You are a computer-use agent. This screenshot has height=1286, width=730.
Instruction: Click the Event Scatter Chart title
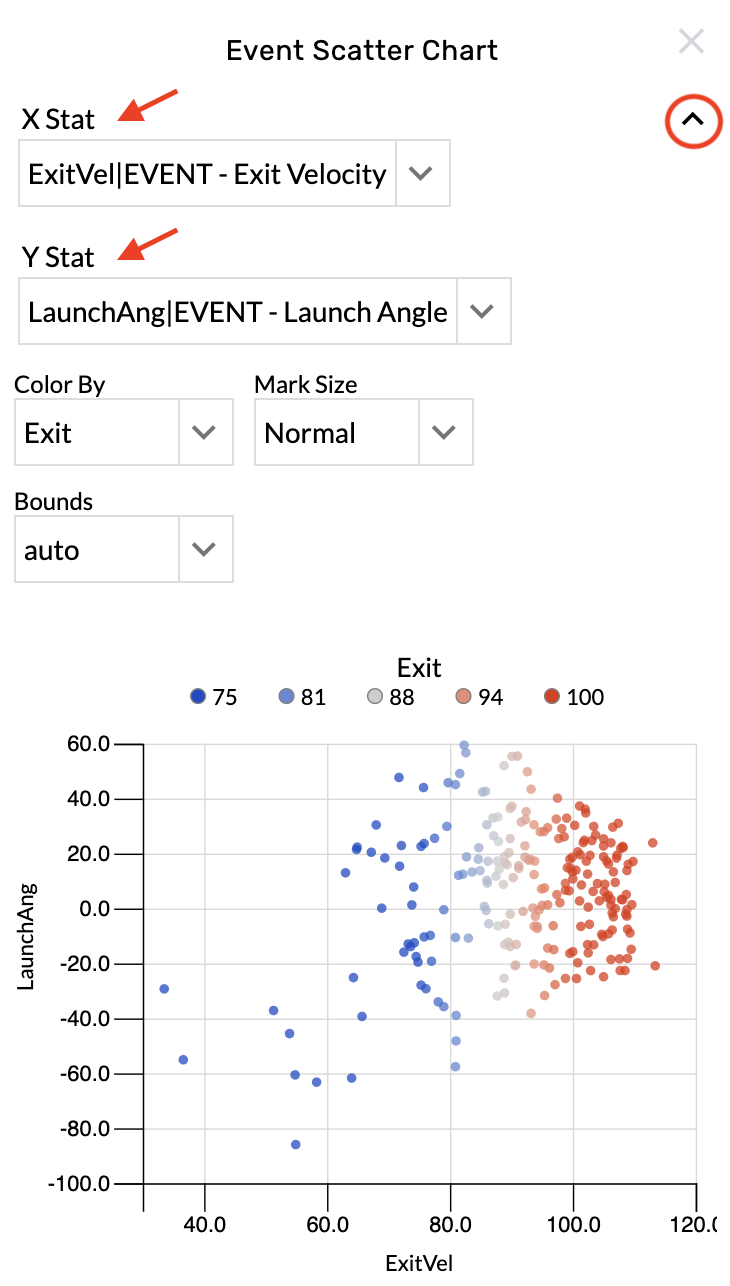(362, 50)
